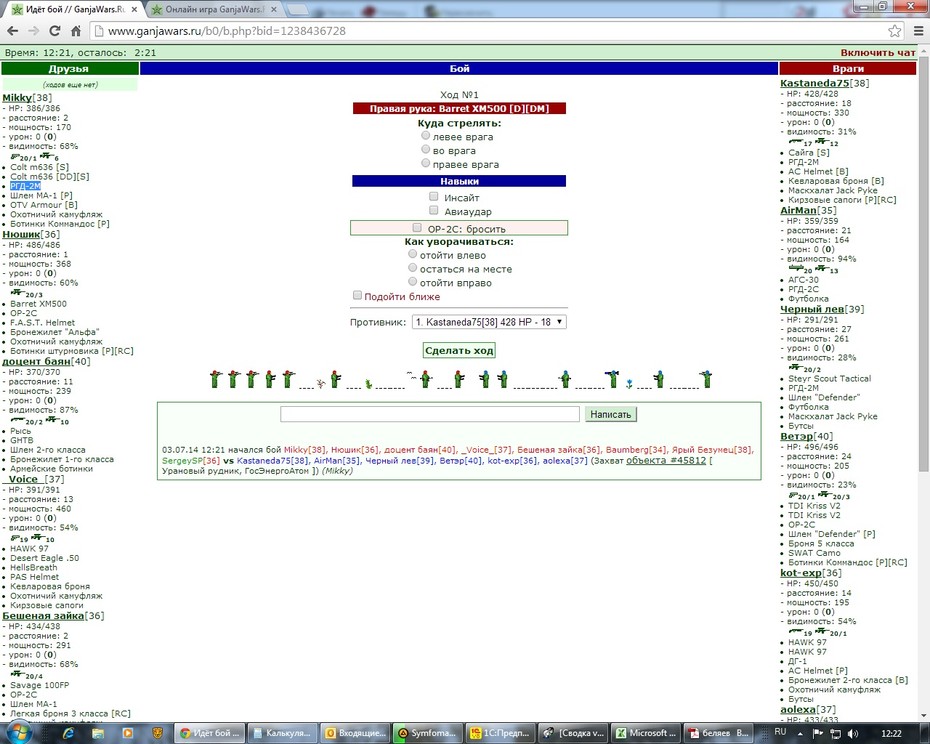Open Windows Explorer folder in taskbar
This screenshot has height=744, width=930.
click(x=98, y=733)
